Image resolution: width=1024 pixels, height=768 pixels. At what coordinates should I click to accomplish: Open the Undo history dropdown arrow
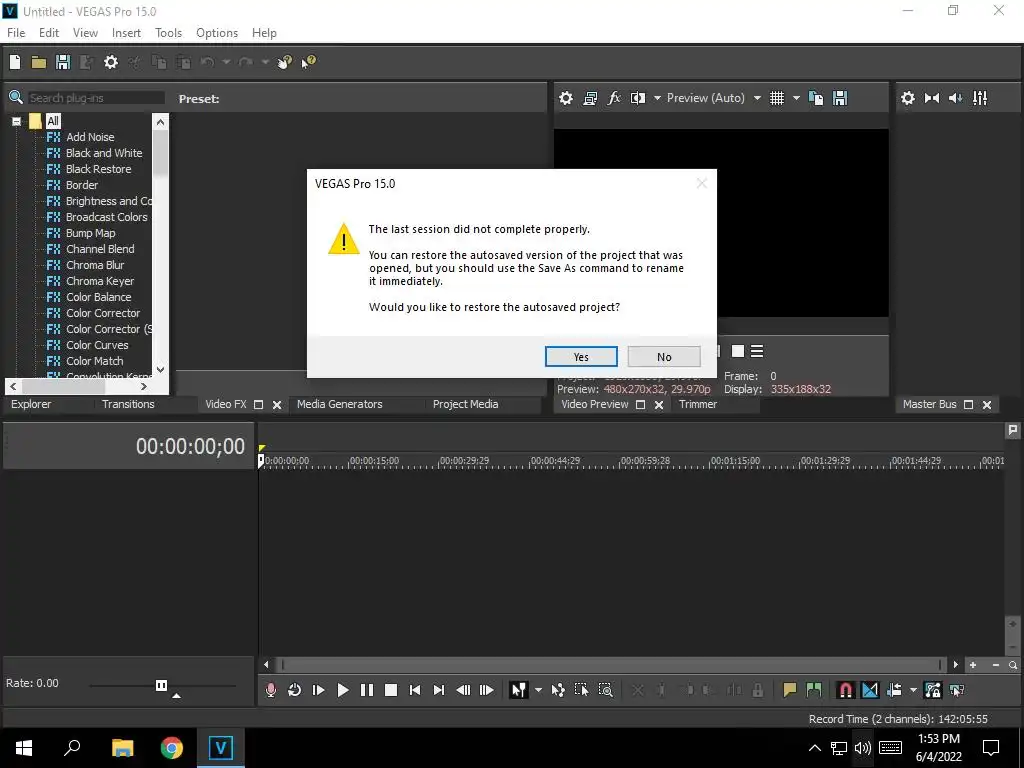(x=226, y=62)
